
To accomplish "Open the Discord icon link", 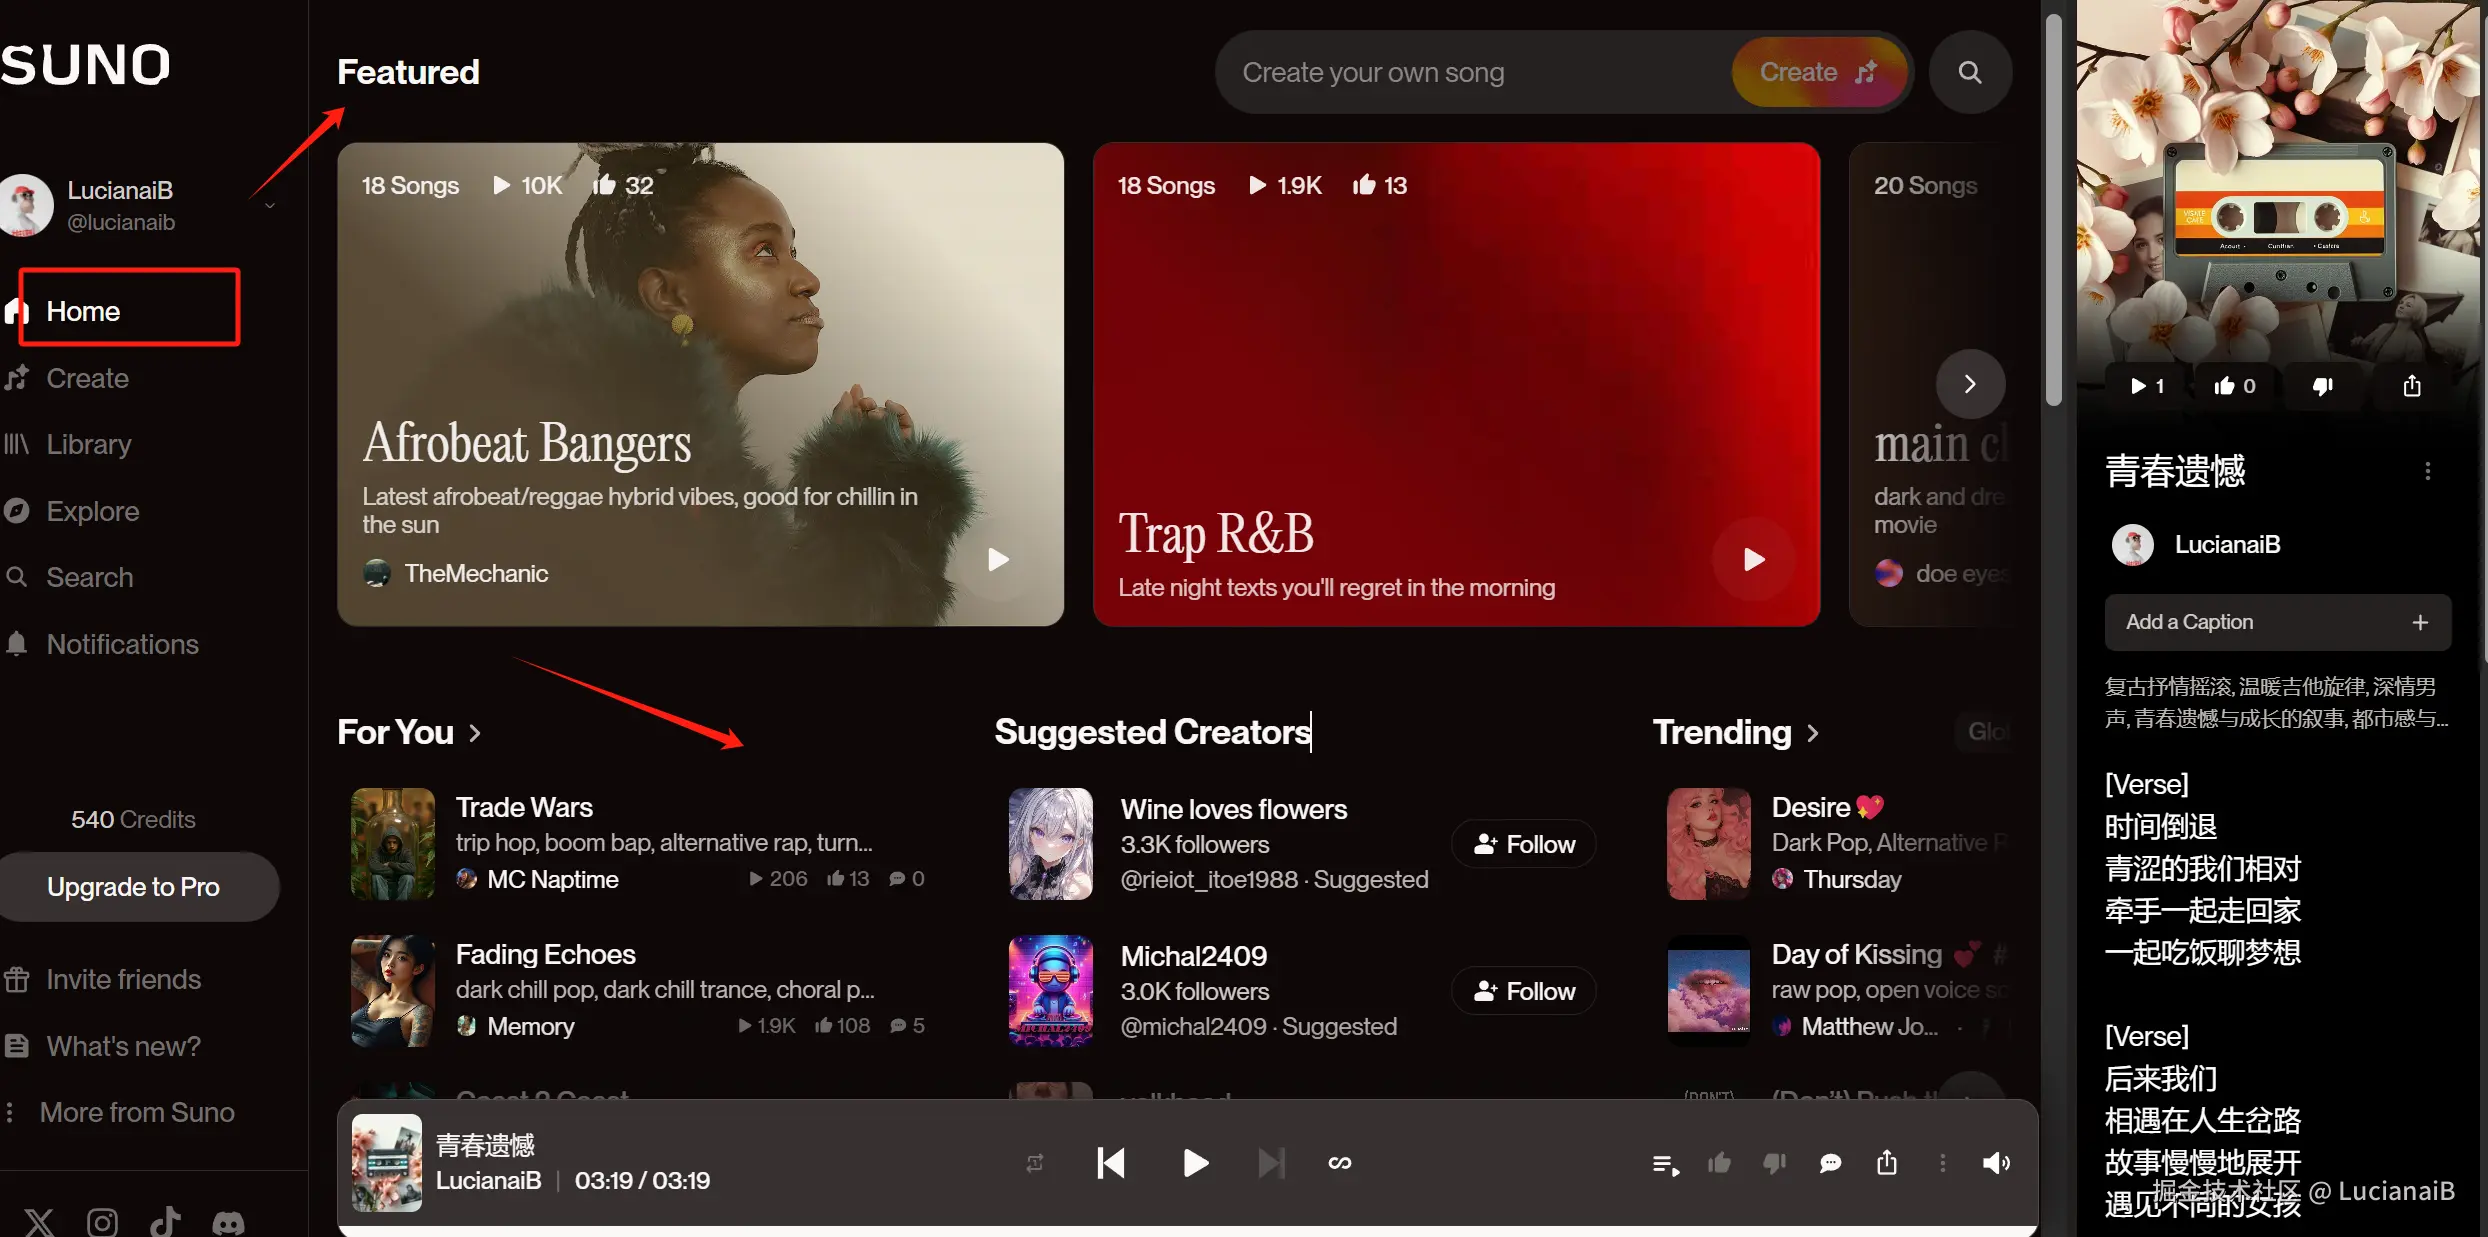I will pyautogui.click(x=228, y=1221).
